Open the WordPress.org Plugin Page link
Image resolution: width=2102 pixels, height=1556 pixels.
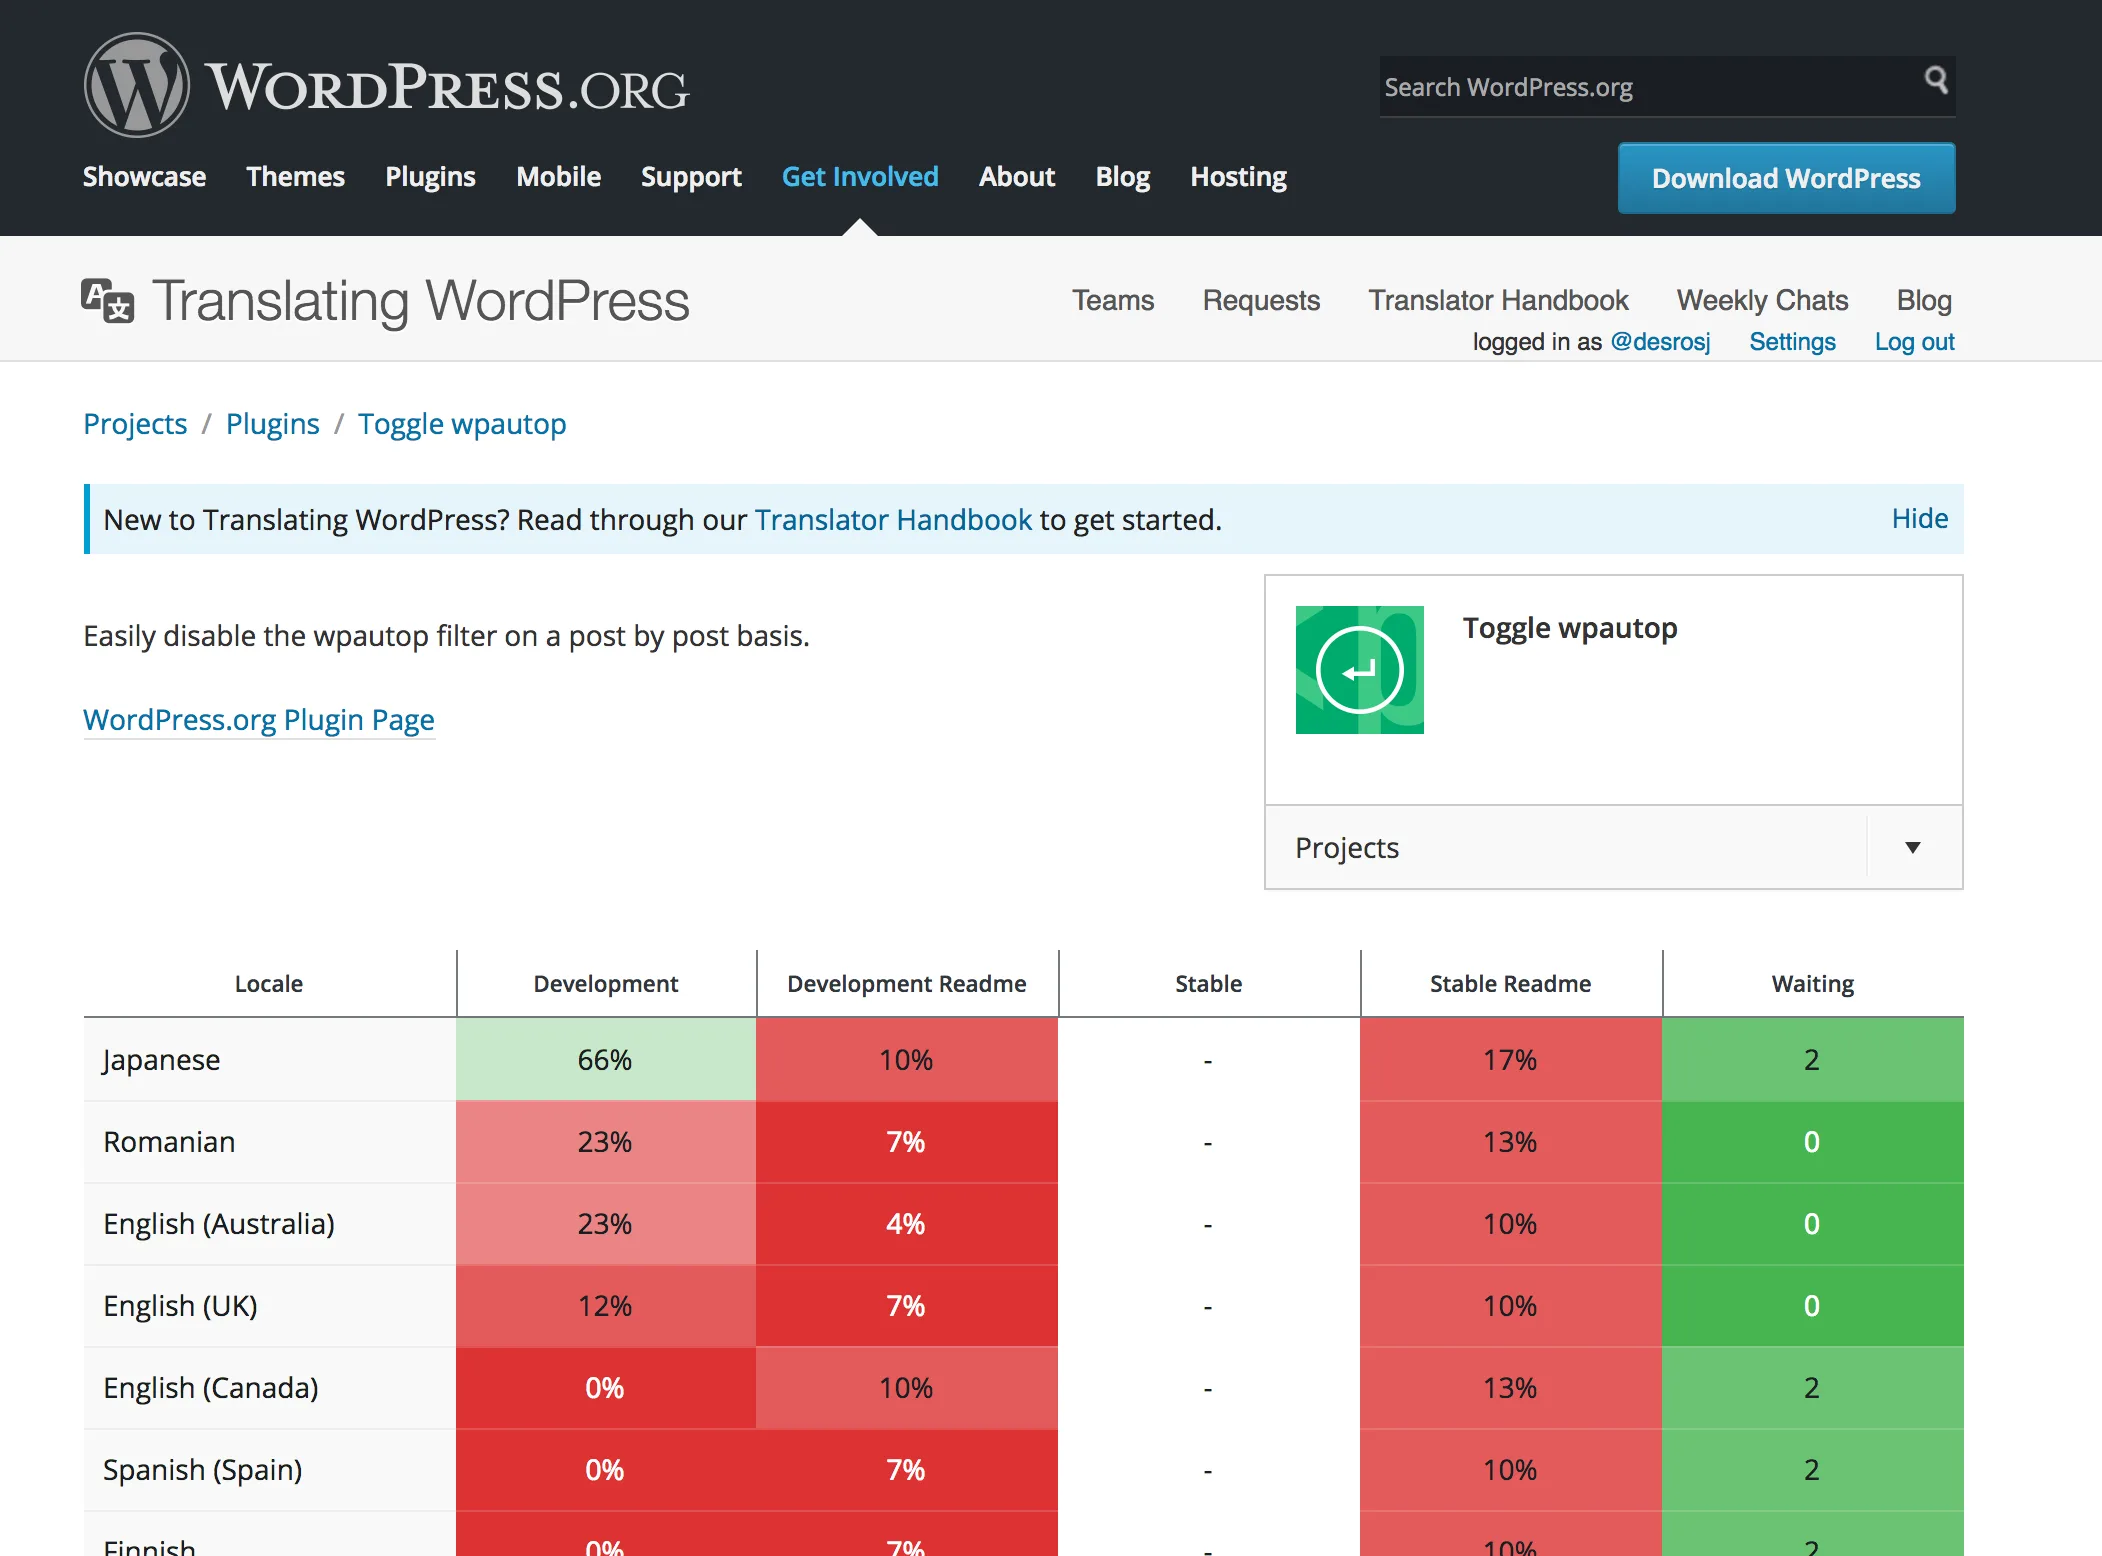click(x=259, y=720)
